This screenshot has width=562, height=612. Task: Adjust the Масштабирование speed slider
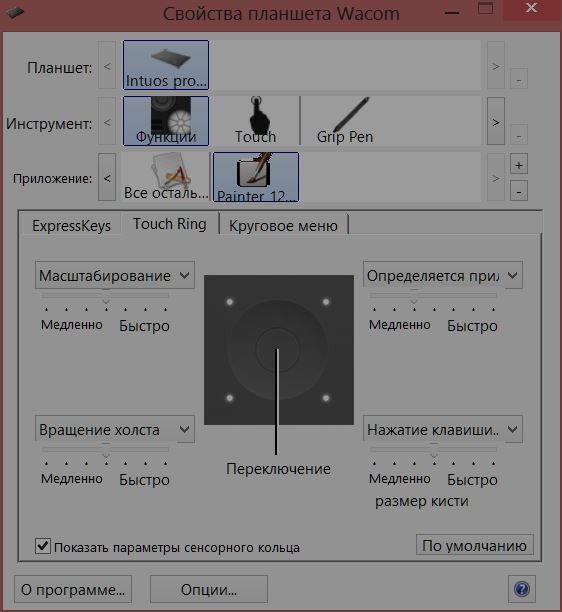(106, 297)
